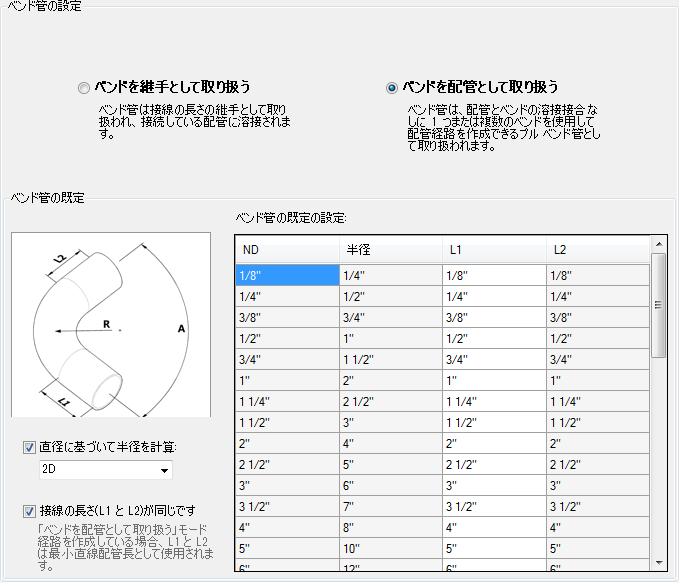Click the L1 cell in the 2" row
The image size is (679, 583).
(495, 444)
